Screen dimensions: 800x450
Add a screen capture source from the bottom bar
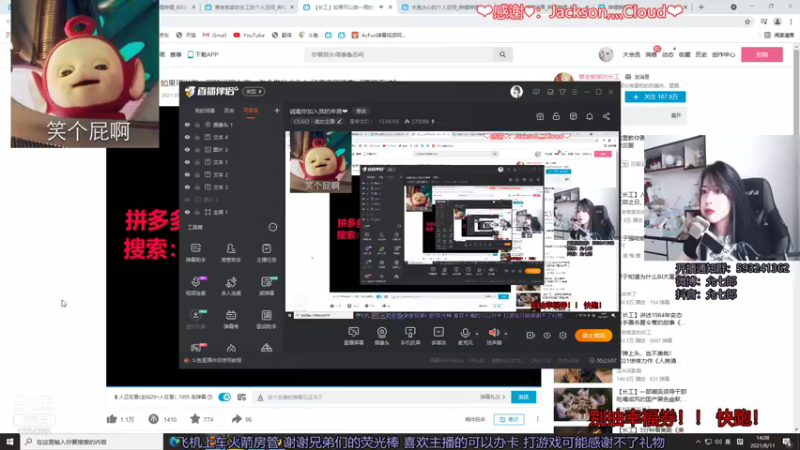coord(353,336)
